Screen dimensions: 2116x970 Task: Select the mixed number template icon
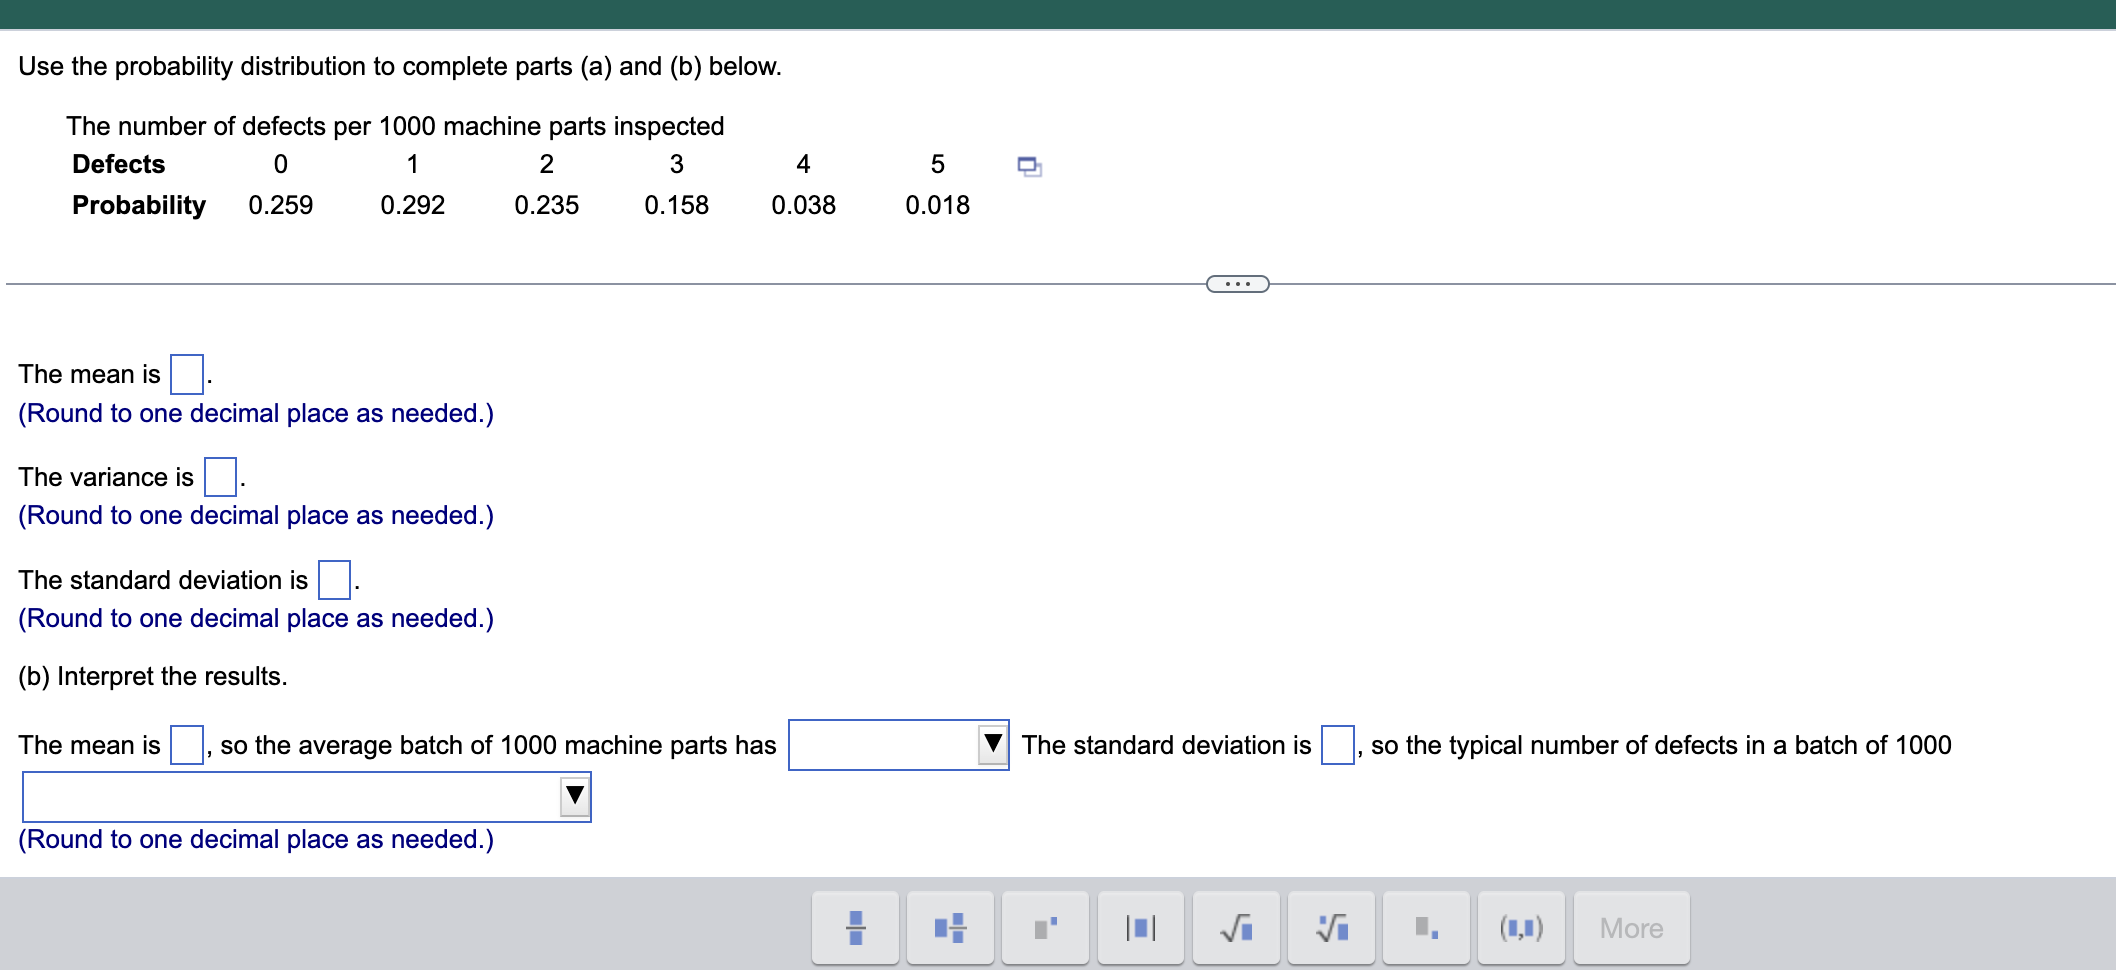[x=950, y=928]
